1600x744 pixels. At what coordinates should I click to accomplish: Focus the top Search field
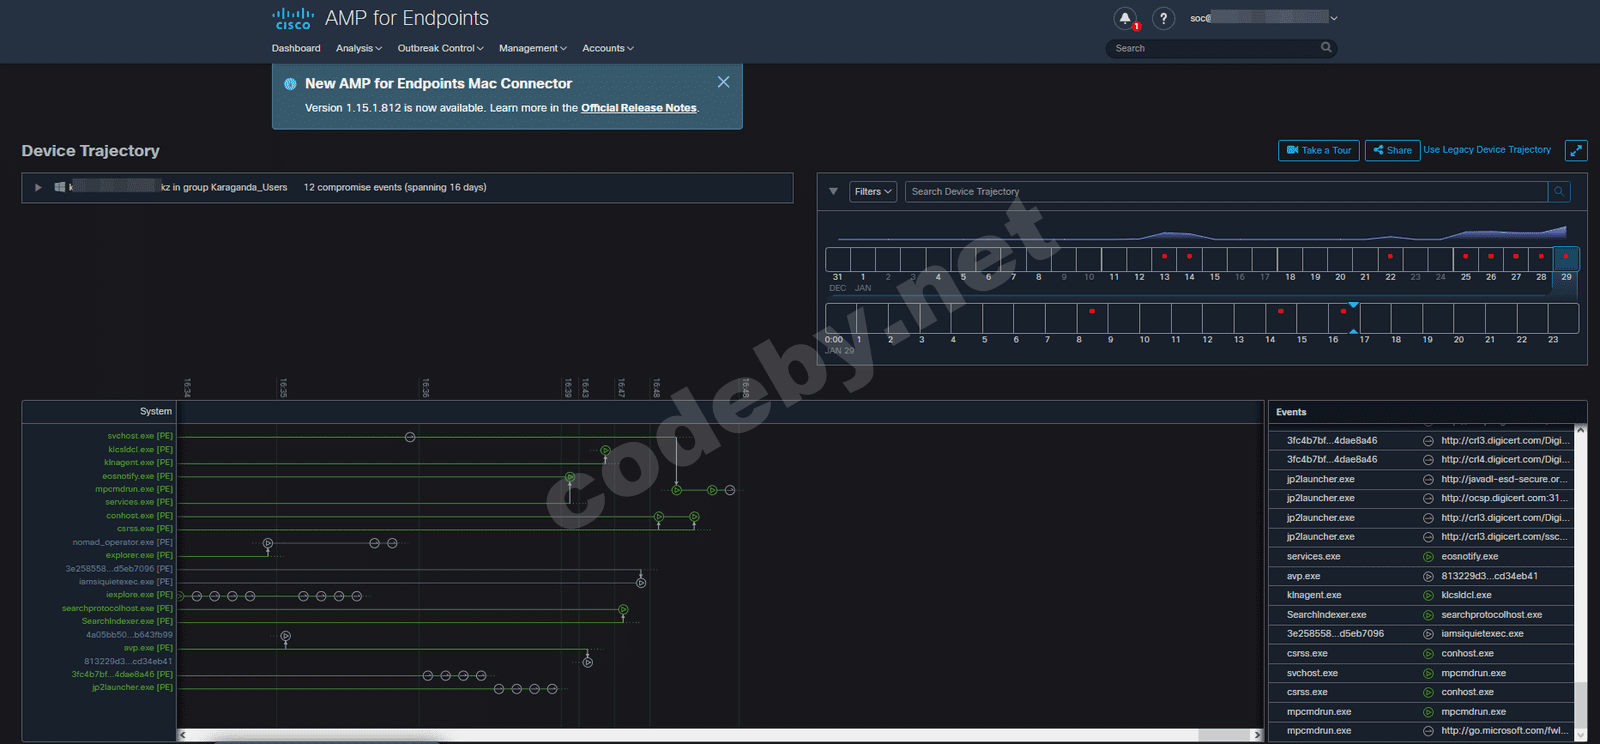(1220, 48)
